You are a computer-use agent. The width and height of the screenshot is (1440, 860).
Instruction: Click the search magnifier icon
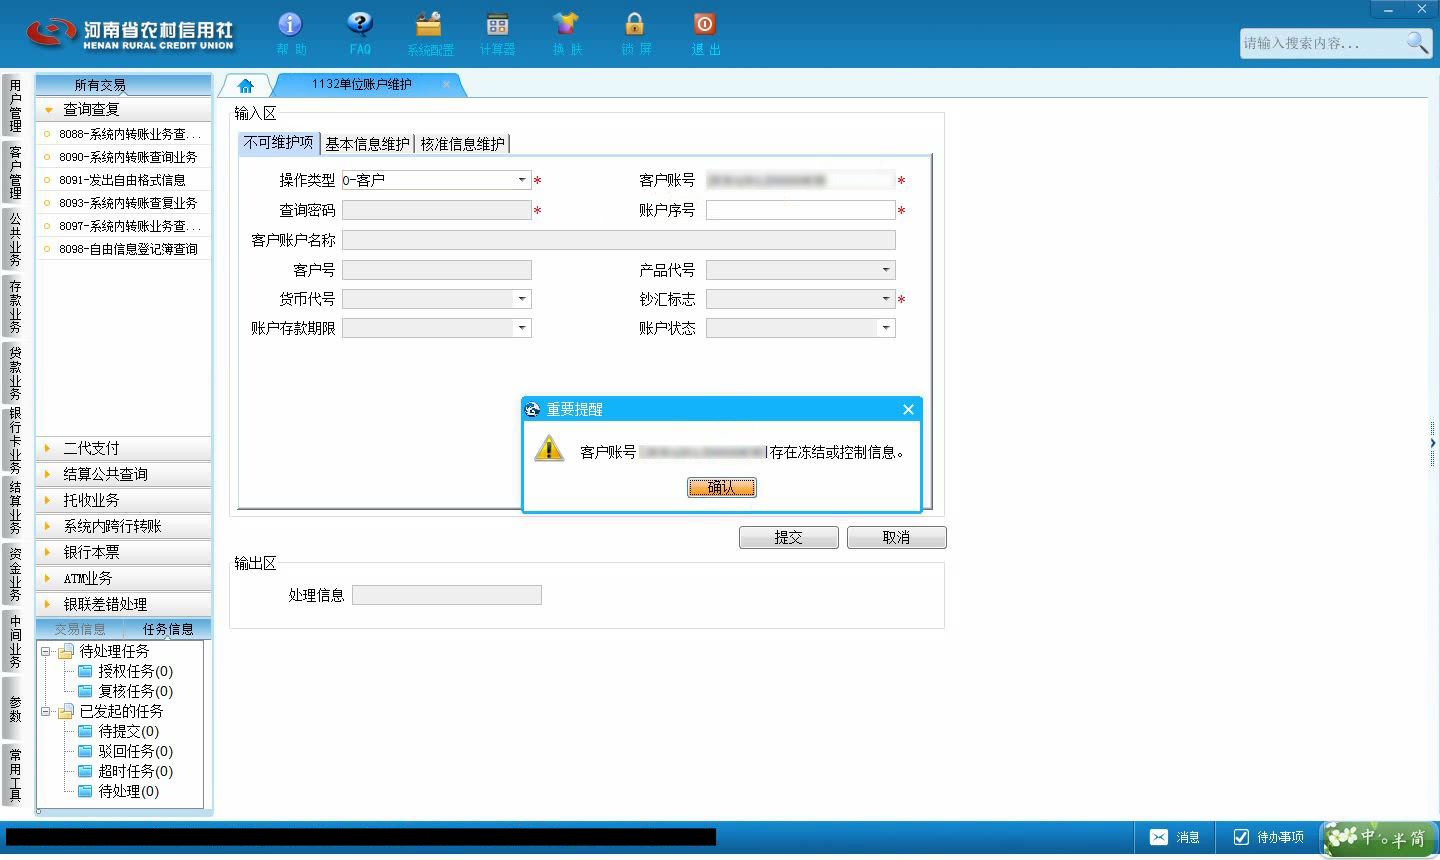1417,42
